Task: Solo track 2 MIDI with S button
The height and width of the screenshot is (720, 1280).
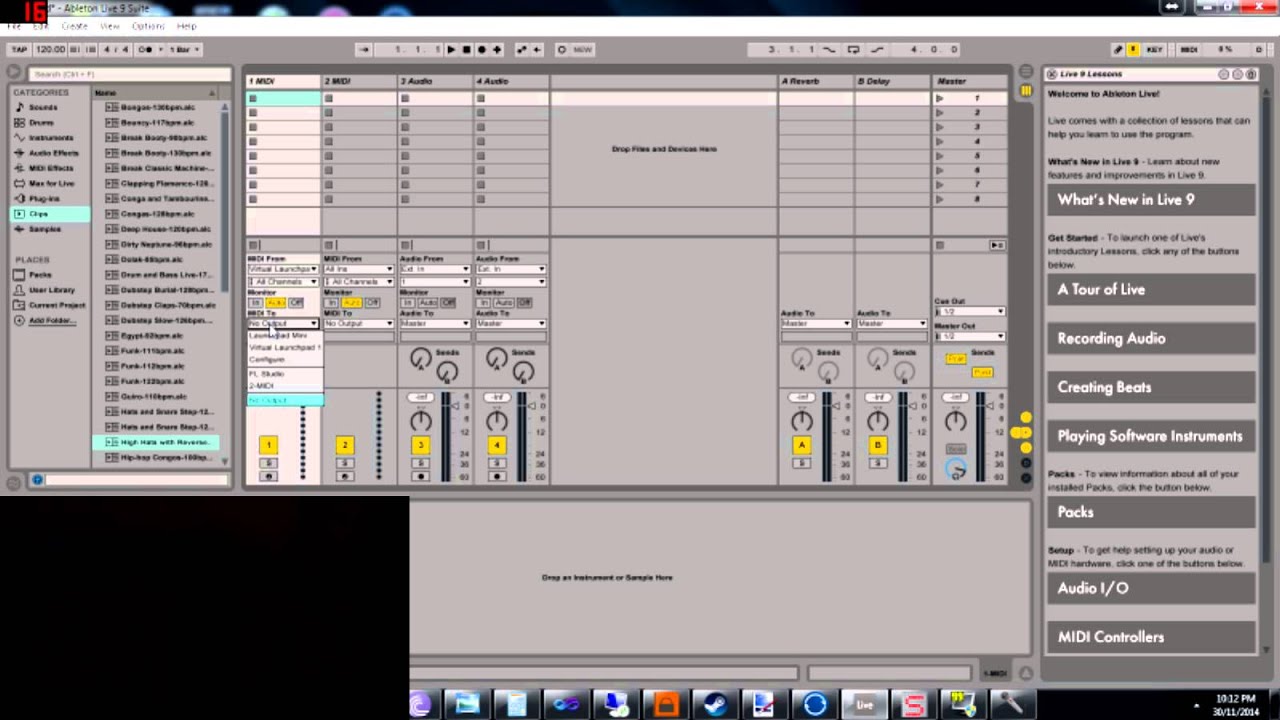Action: tap(344, 463)
